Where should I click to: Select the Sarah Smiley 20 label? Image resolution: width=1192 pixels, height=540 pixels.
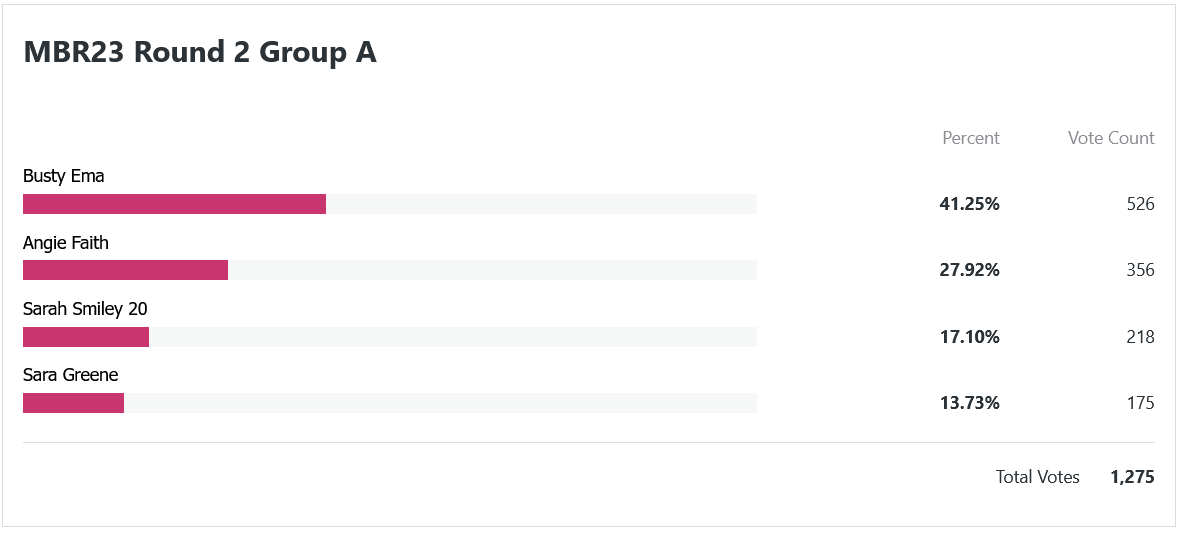pyautogui.click(x=85, y=309)
